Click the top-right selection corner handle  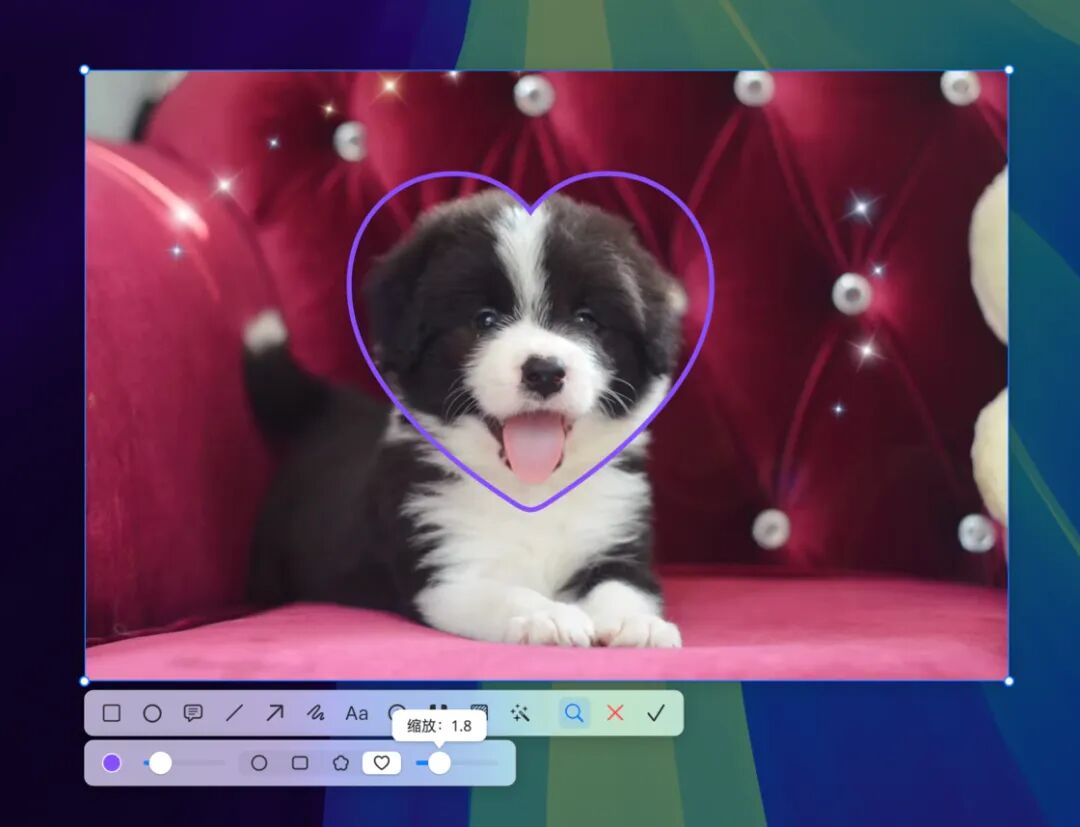coord(1009,70)
